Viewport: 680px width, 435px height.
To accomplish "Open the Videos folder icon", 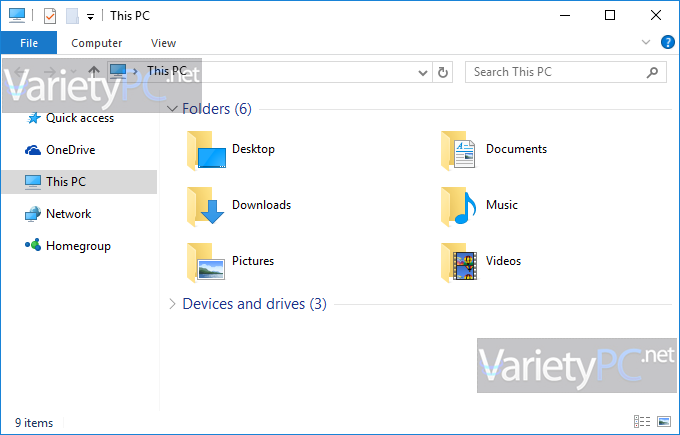I will click(x=459, y=262).
